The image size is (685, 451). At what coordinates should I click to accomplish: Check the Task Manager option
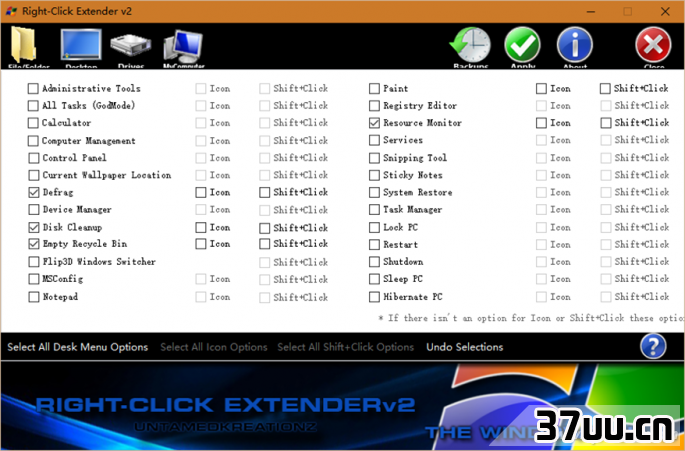[x=374, y=210]
